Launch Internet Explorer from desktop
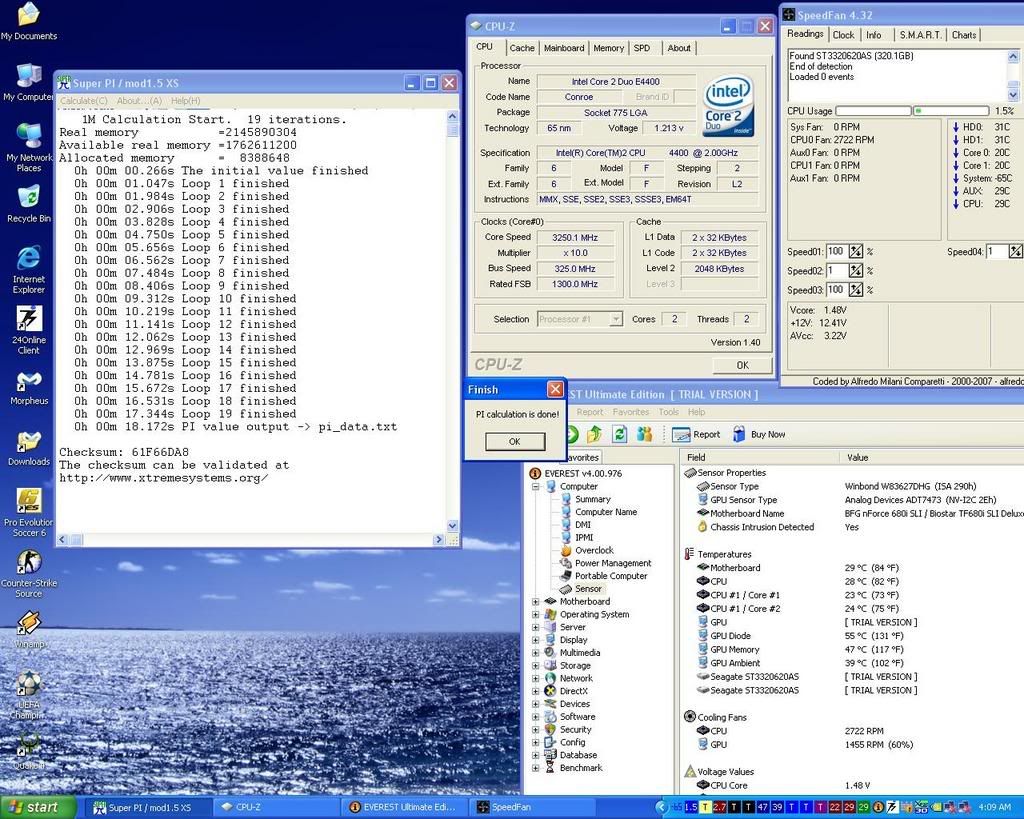 pyautogui.click(x=29, y=269)
